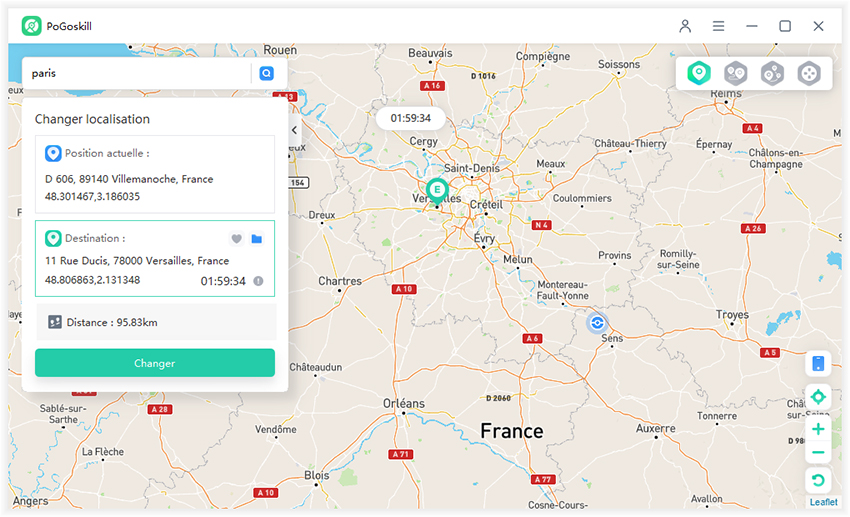Click the Provins label on the map
This screenshot has height=517, width=850.
615,255
